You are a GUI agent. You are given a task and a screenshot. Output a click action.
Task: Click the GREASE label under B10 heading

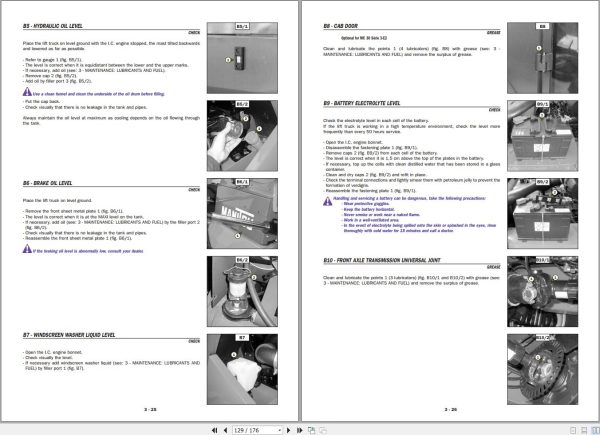coord(494,267)
